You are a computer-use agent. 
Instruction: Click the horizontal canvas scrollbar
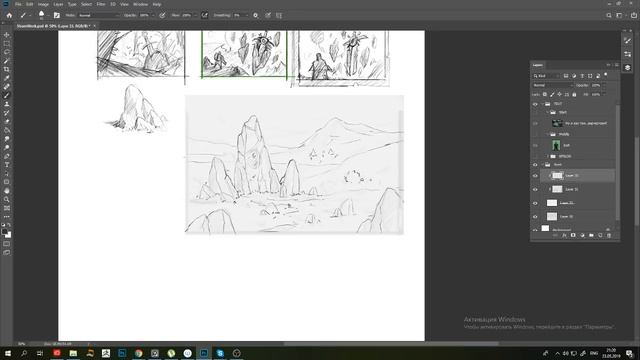click(x=391, y=344)
